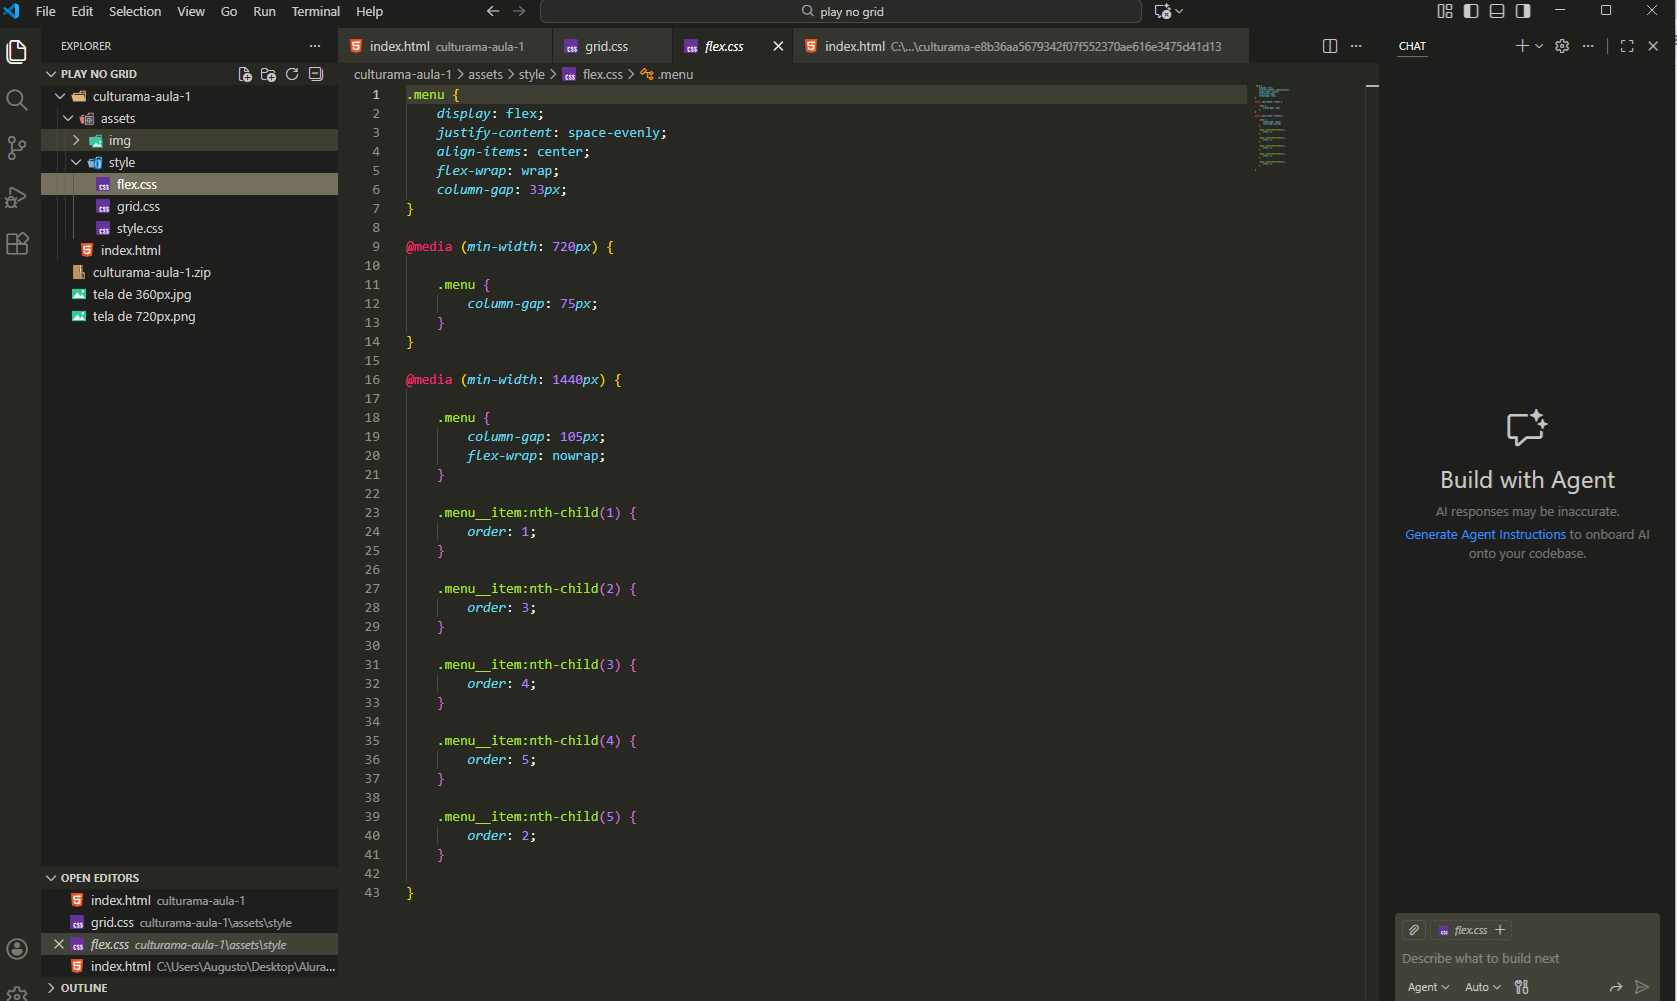Viewport: 1677px width, 1001px height.
Task: Click the New File icon in Explorer
Action: click(244, 73)
